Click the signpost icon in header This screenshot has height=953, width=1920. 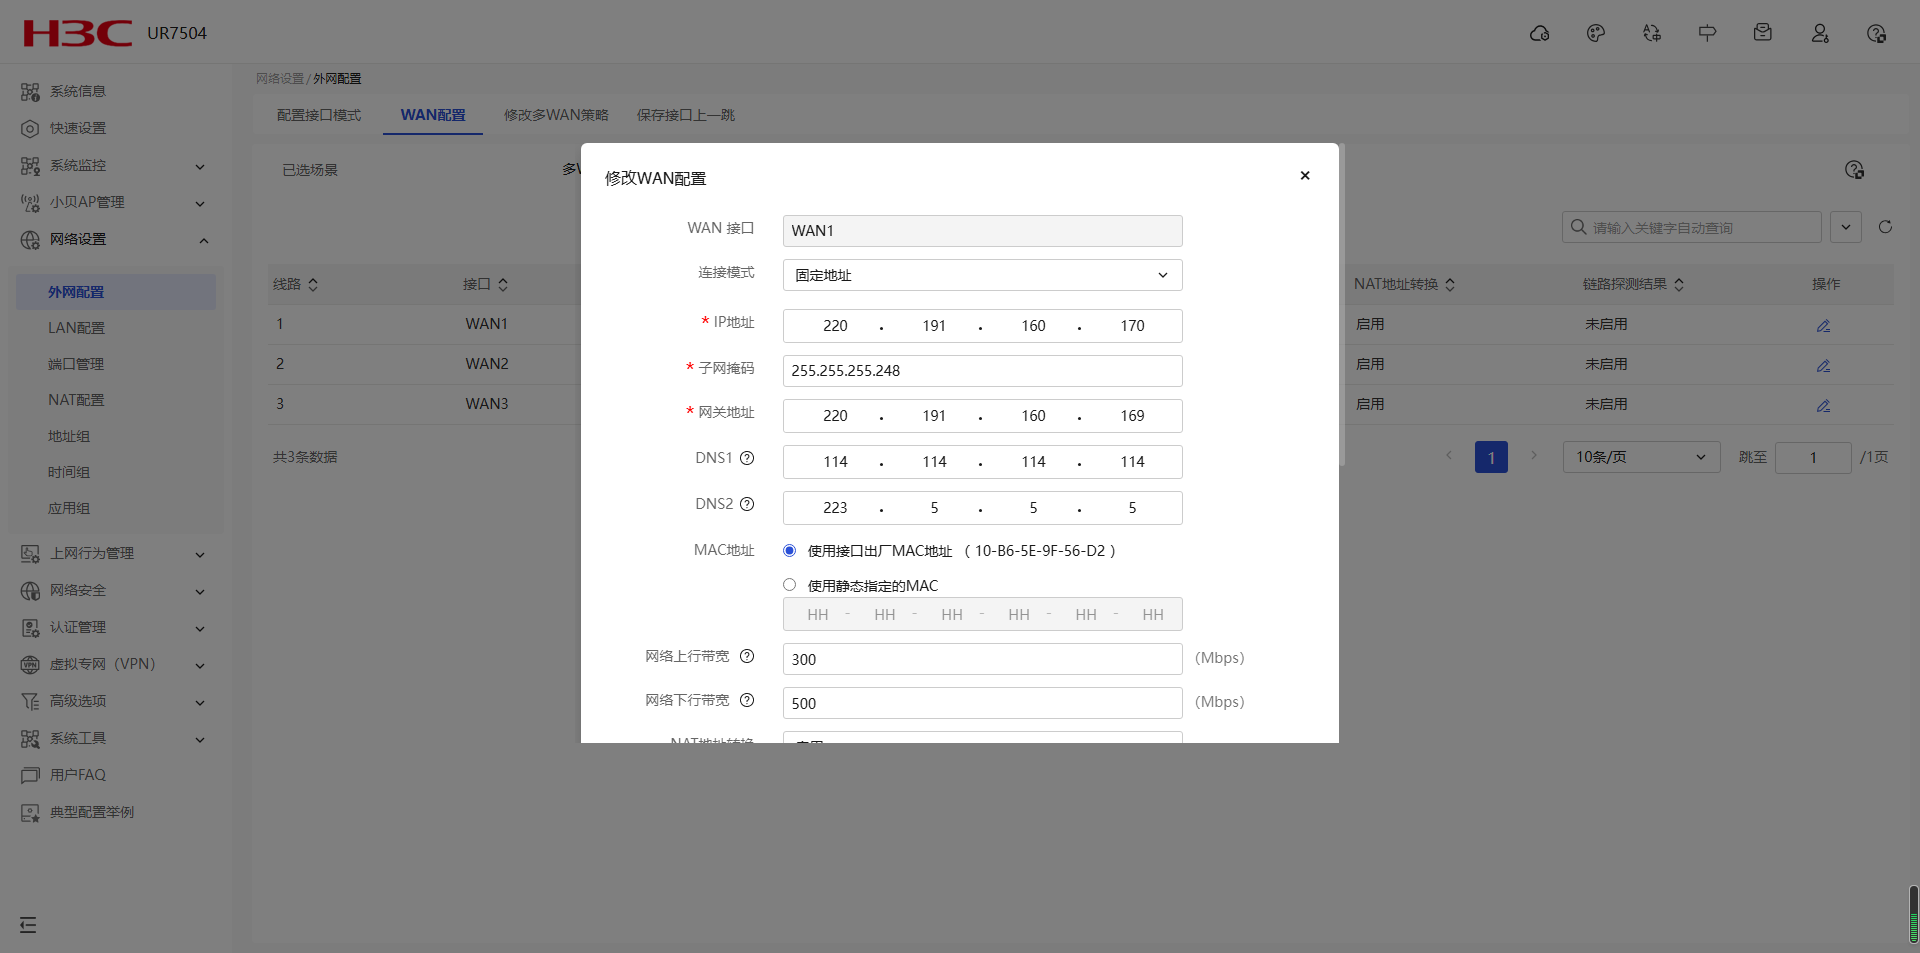1707,33
